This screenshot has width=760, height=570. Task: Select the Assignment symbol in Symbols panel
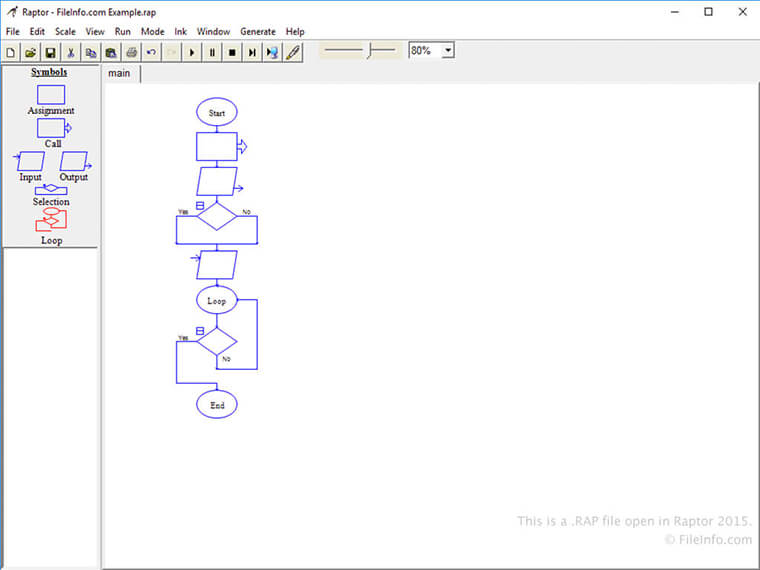coord(51,95)
